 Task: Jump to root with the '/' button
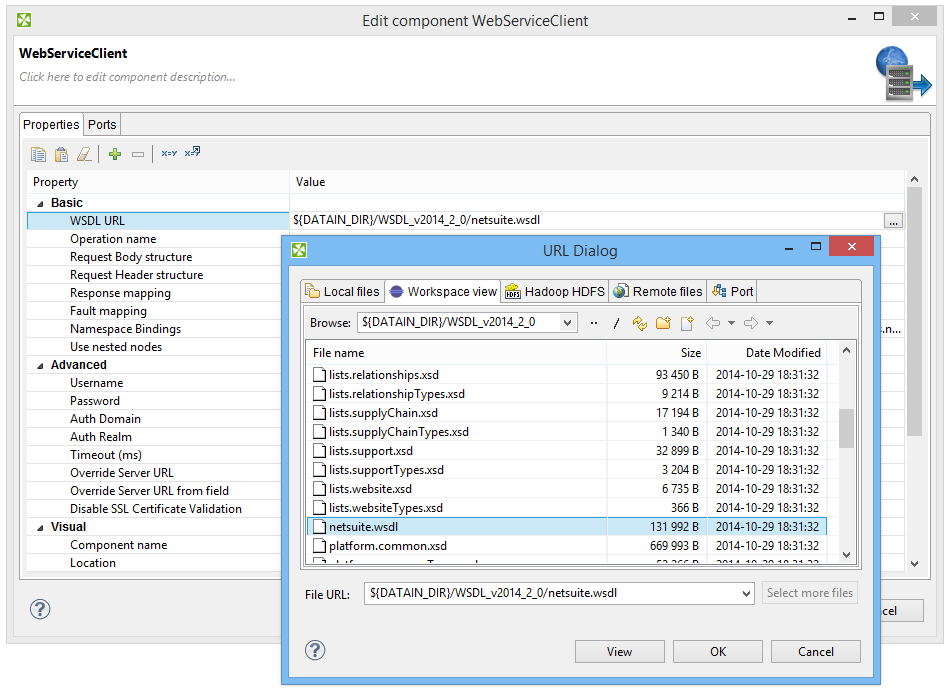616,323
